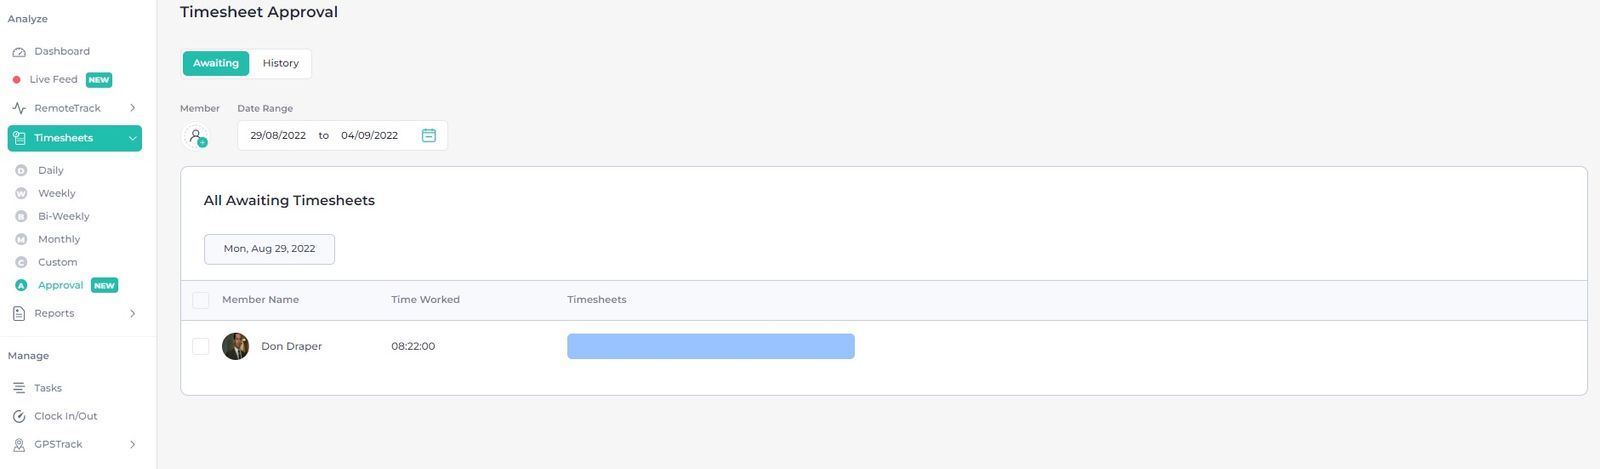Tick the select-all header checkbox
Screen dimensions: 1600x469
201,300
